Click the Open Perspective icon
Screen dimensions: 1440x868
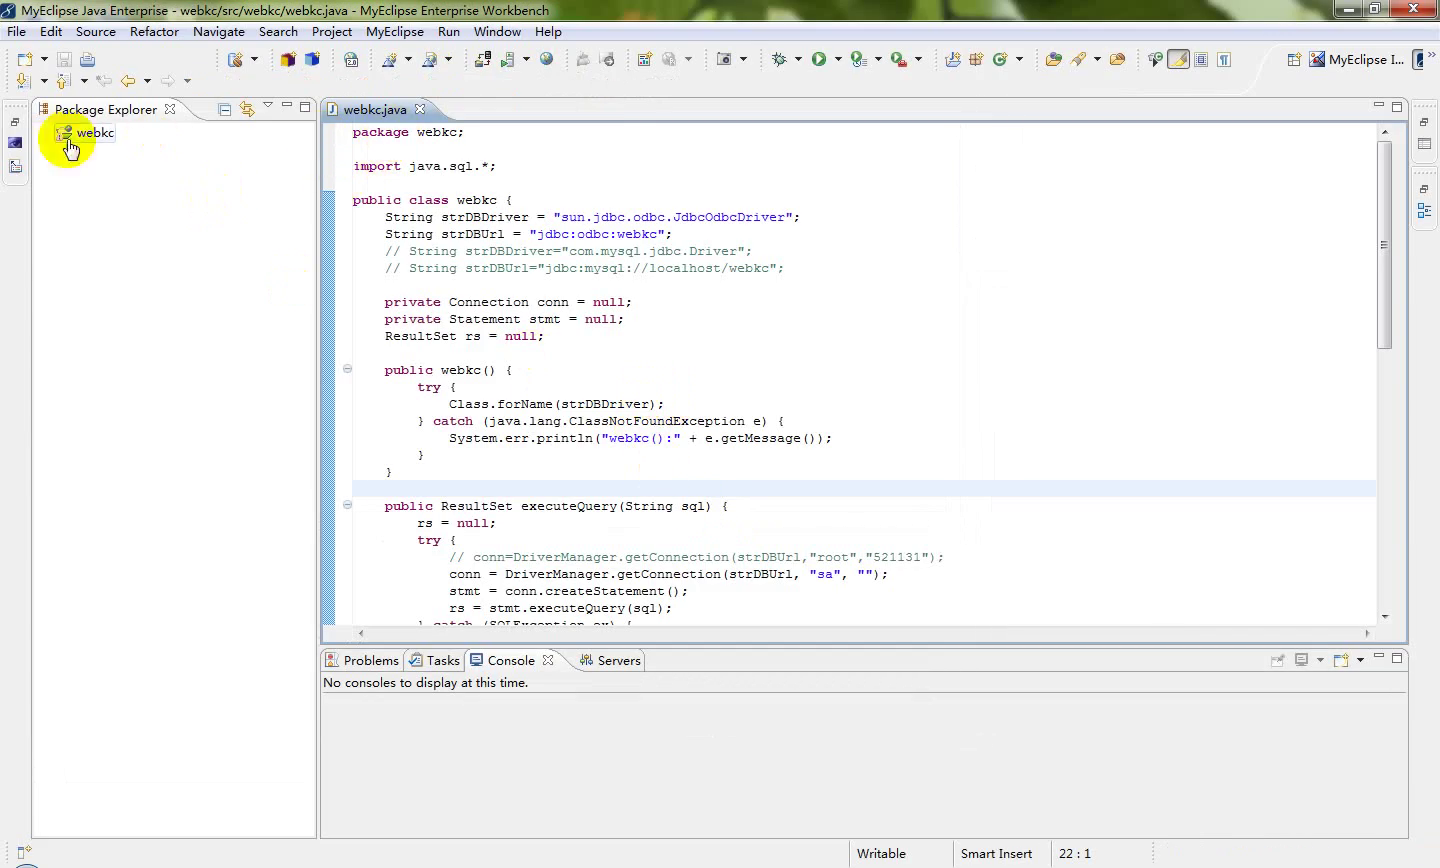[1293, 60]
